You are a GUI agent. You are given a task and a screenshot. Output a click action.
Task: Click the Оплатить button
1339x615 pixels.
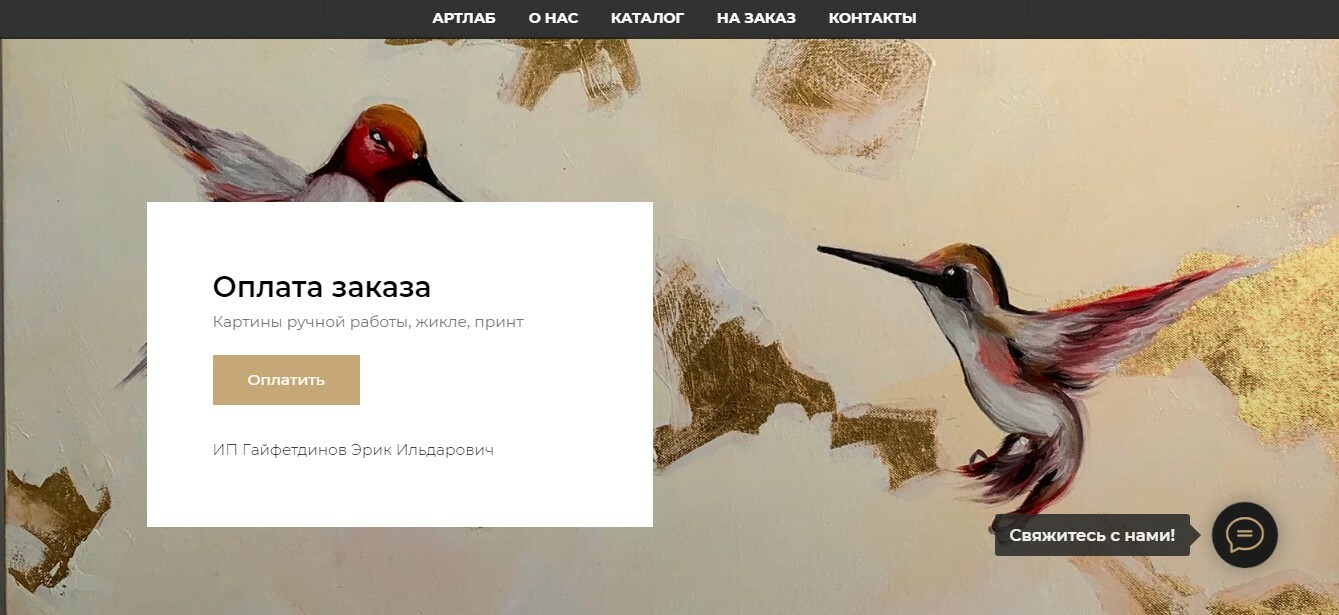point(286,380)
